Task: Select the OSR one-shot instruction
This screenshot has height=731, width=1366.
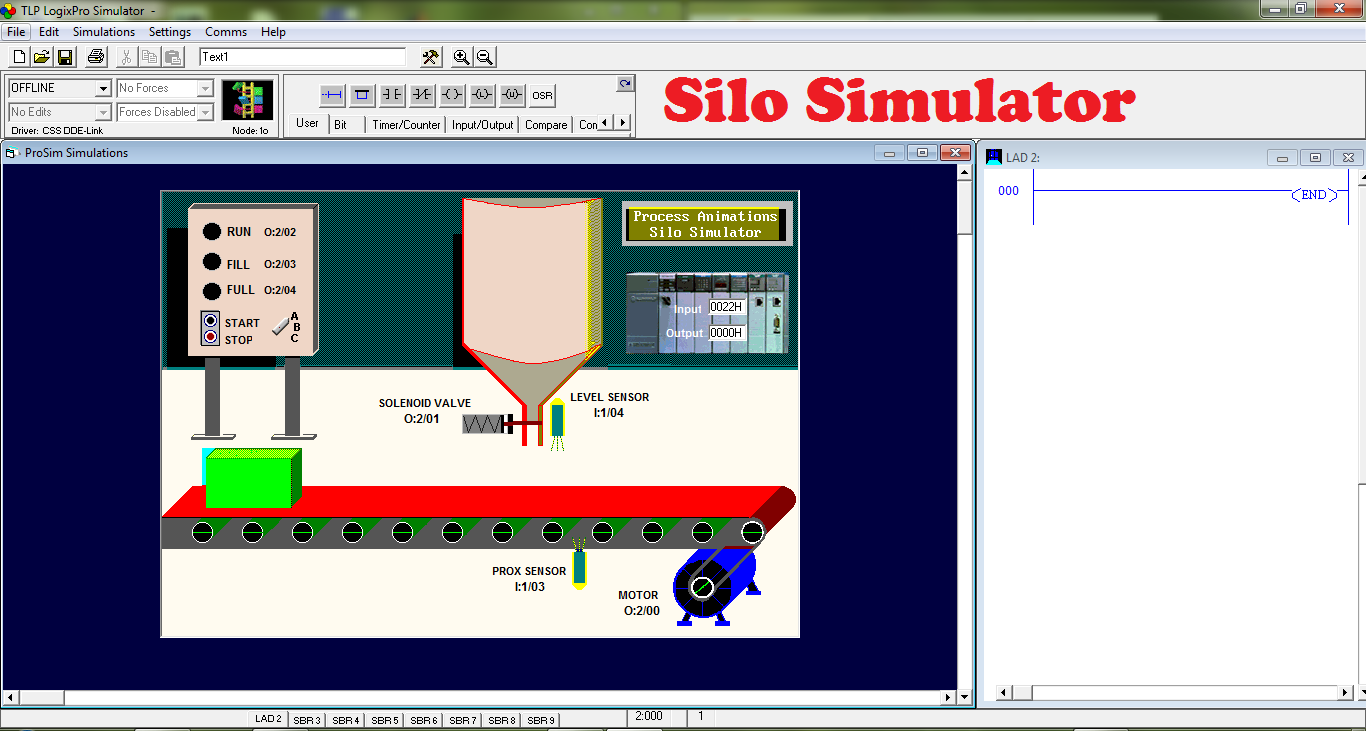Action: pos(541,94)
